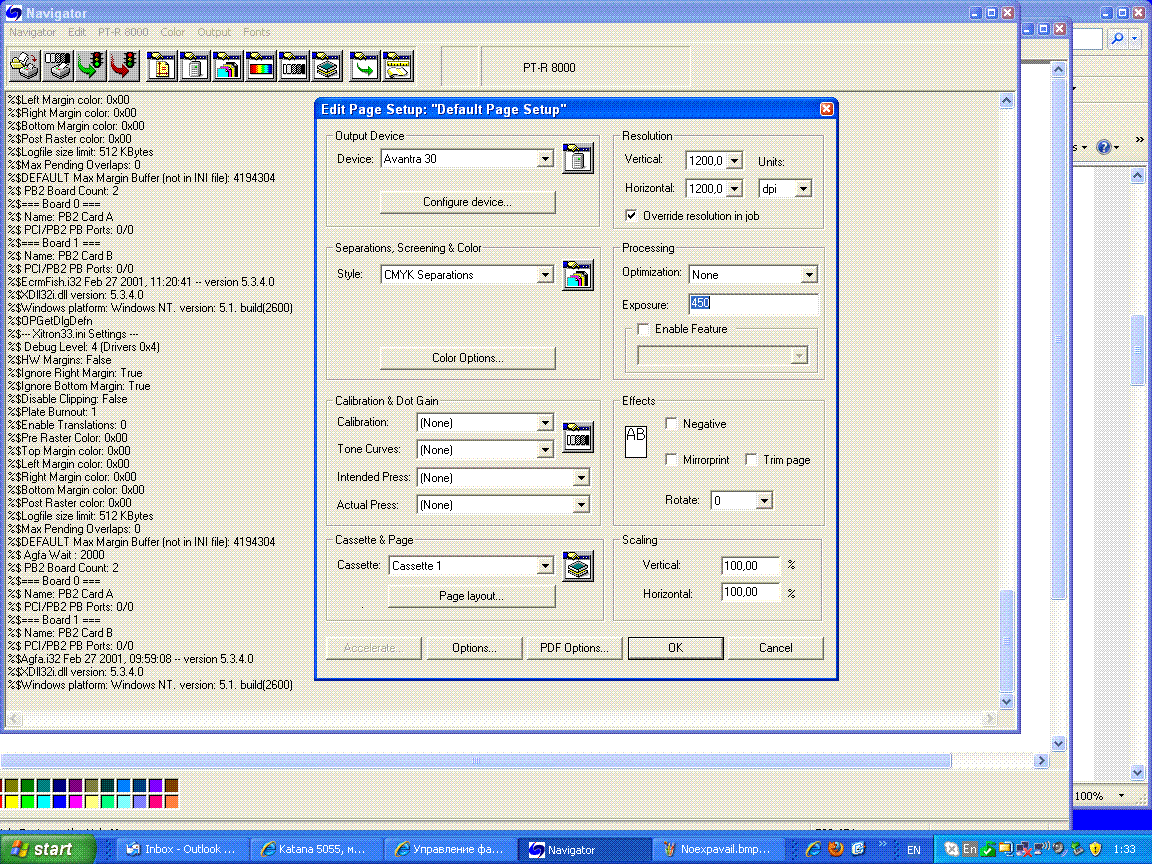Open Vertical resolution dropdown
This screenshot has height=864, width=1152.
point(734,160)
